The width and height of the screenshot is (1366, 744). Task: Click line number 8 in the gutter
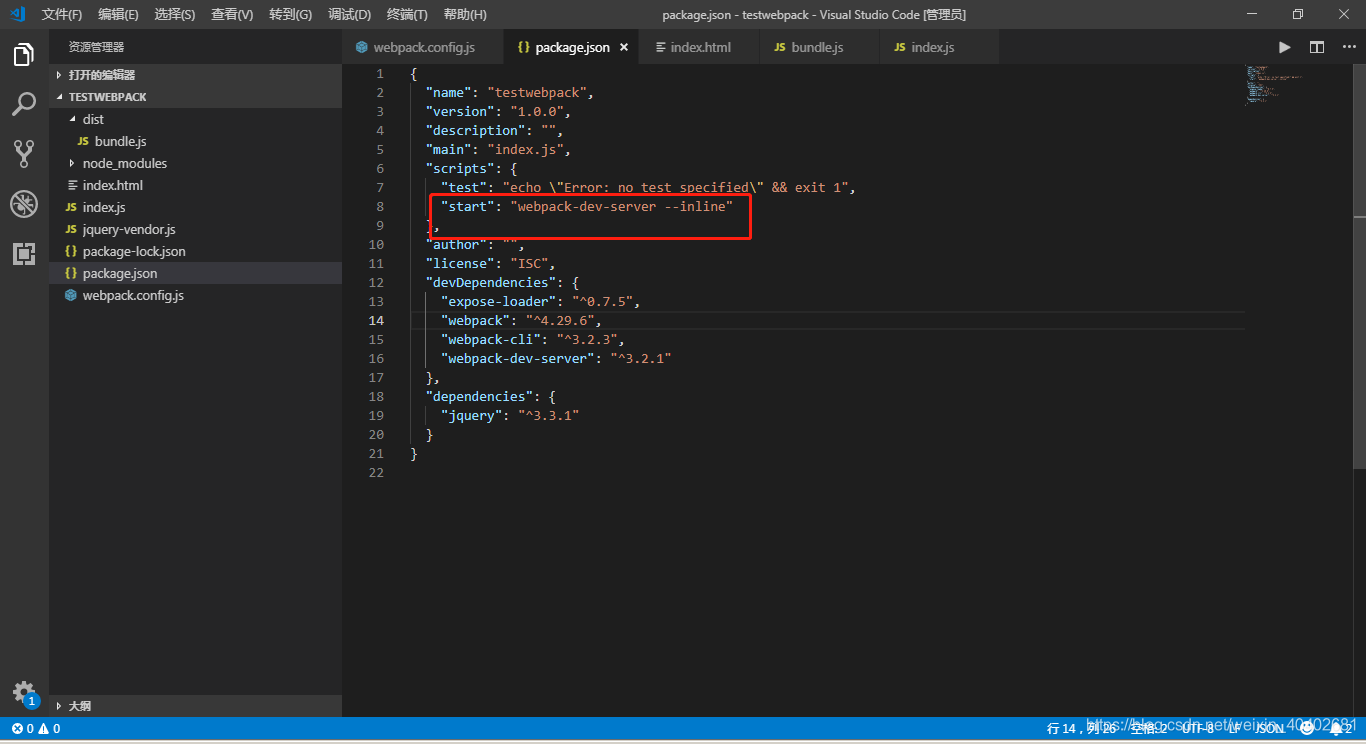(x=379, y=206)
